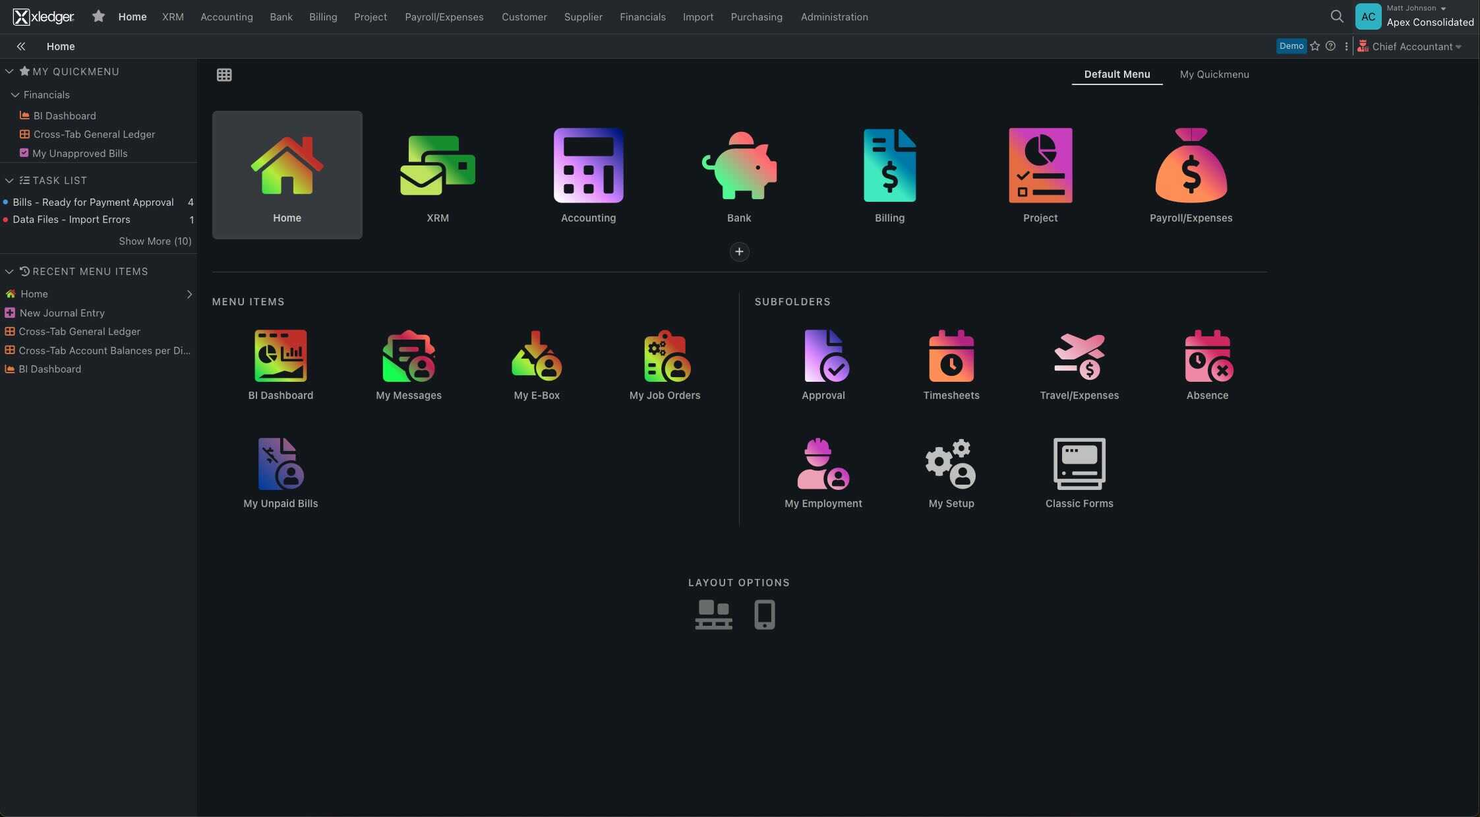Click the search magnifier icon
The width and height of the screenshot is (1480, 817).
[x=1336, y=17]
